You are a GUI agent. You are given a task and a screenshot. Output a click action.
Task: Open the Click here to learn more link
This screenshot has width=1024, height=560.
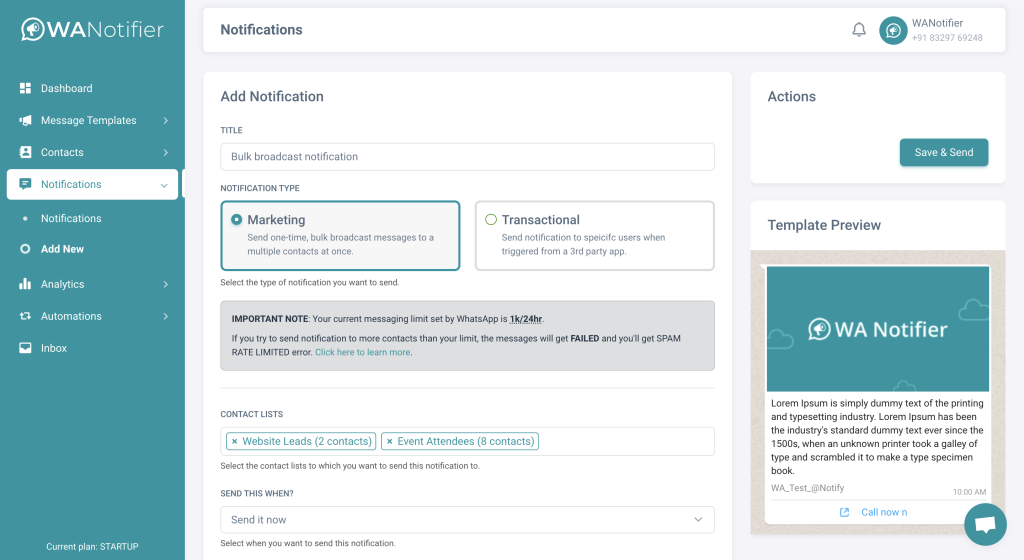tap(362, 352)
